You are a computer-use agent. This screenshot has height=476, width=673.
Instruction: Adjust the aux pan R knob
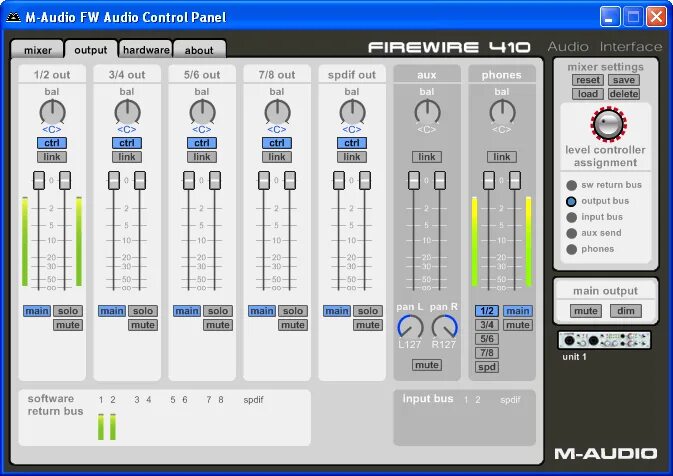444,327
